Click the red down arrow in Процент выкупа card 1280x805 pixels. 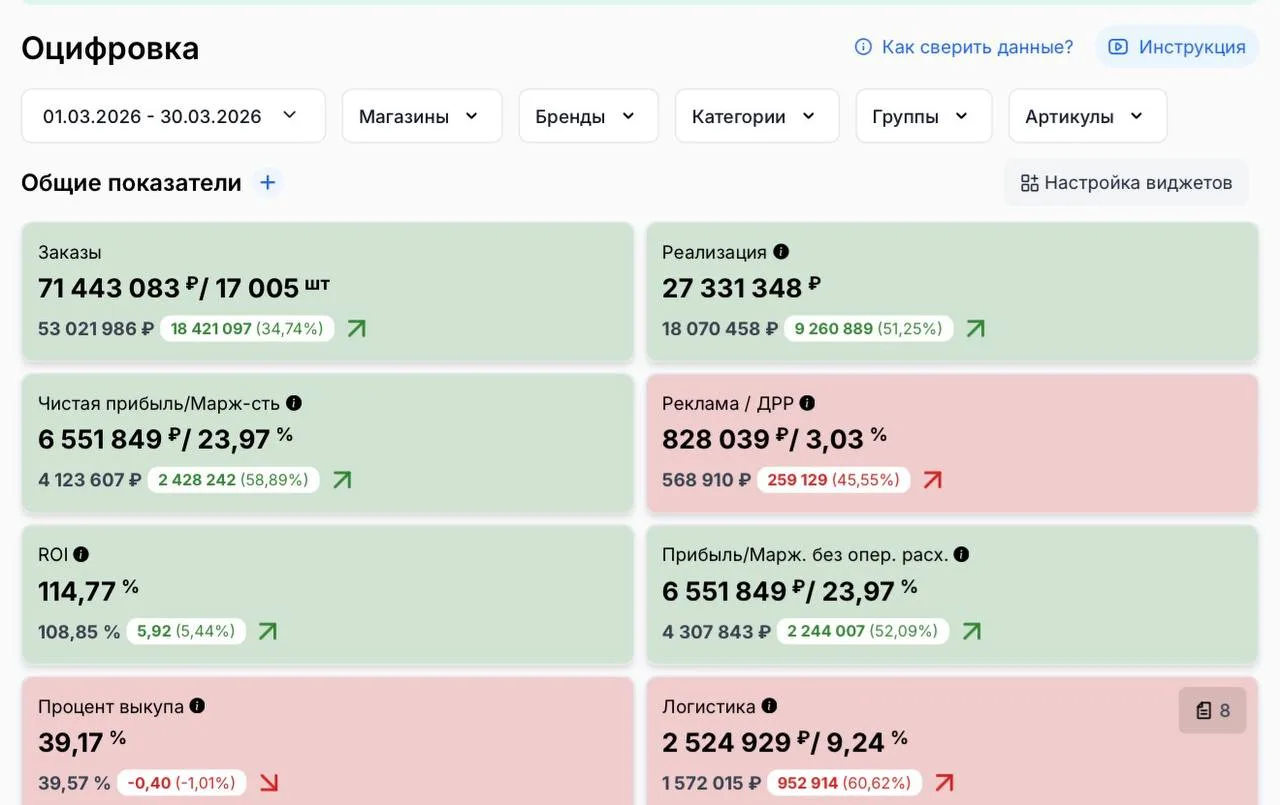[268, 783]
